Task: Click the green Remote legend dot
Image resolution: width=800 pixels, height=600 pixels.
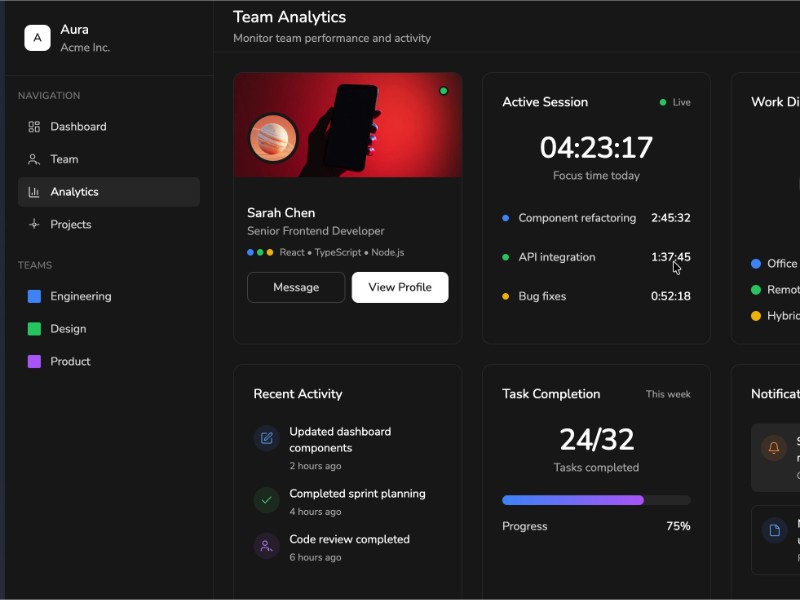Action: click(x=756, y=290)
